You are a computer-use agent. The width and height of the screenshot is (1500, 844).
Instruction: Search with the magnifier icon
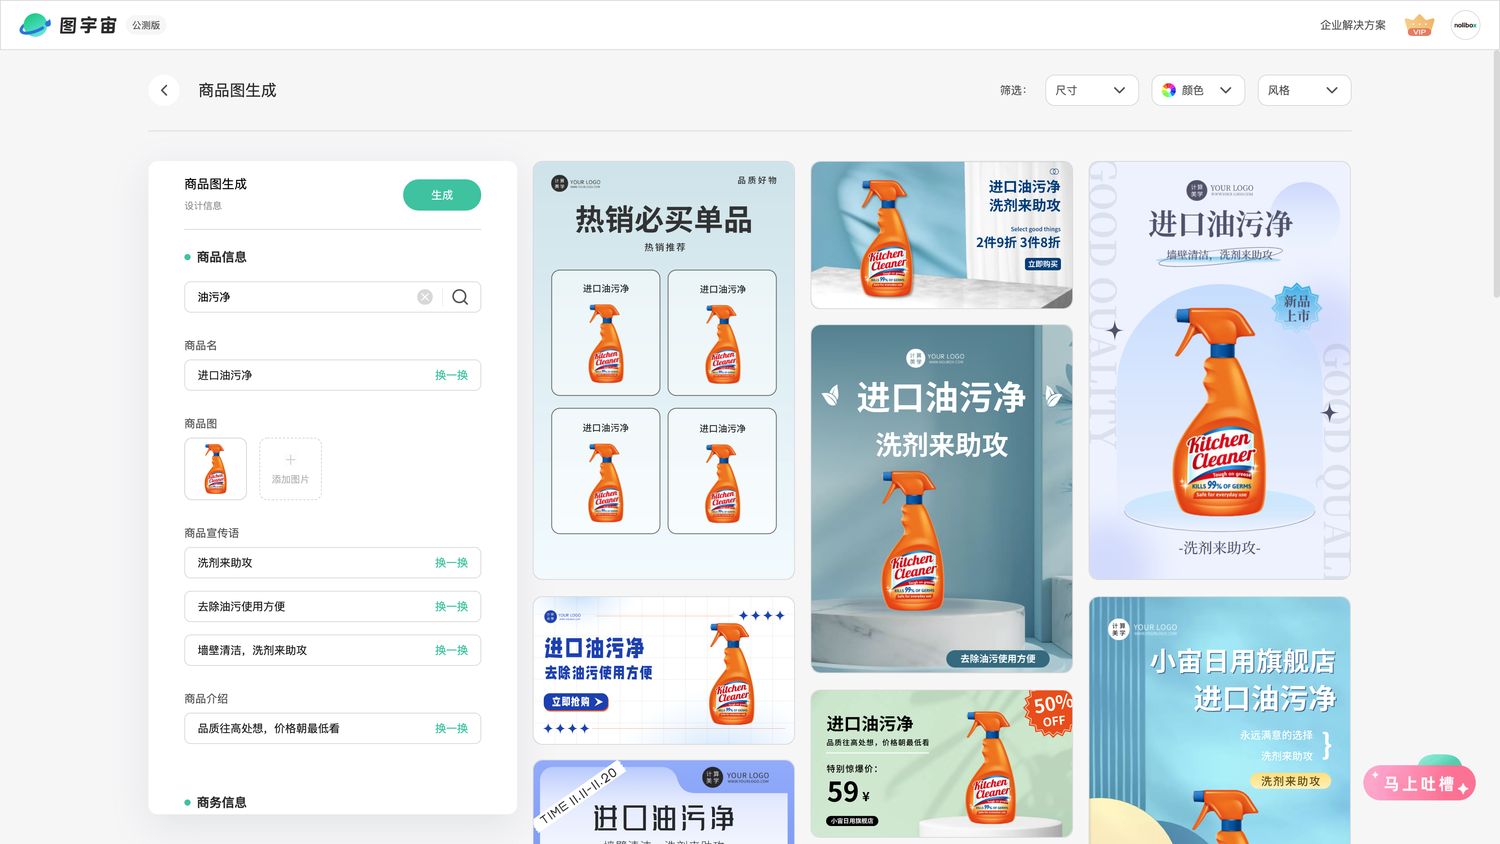(460, 297)
